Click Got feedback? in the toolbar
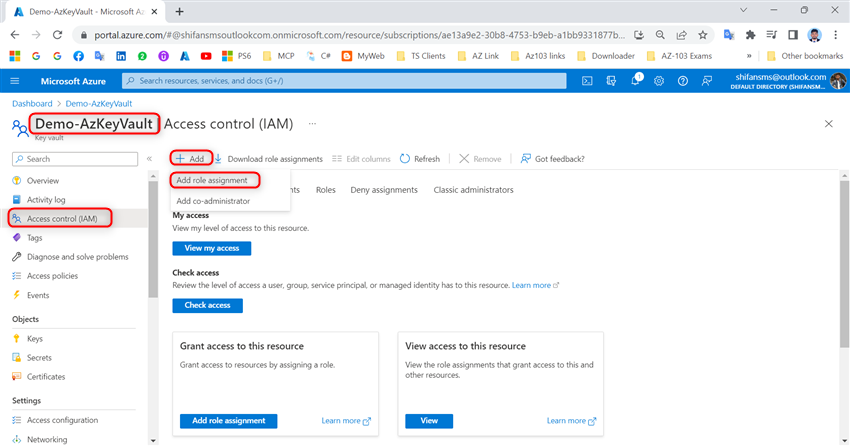 [552, 159]
